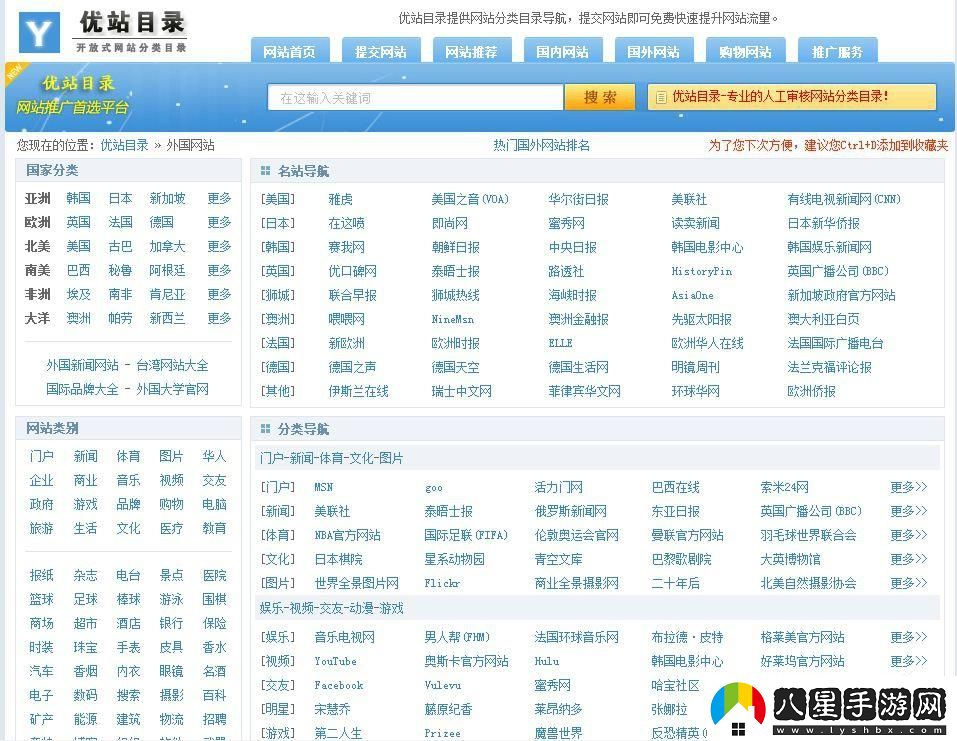Select 法国 in the 欧洲 row

(x=120, y=222)
